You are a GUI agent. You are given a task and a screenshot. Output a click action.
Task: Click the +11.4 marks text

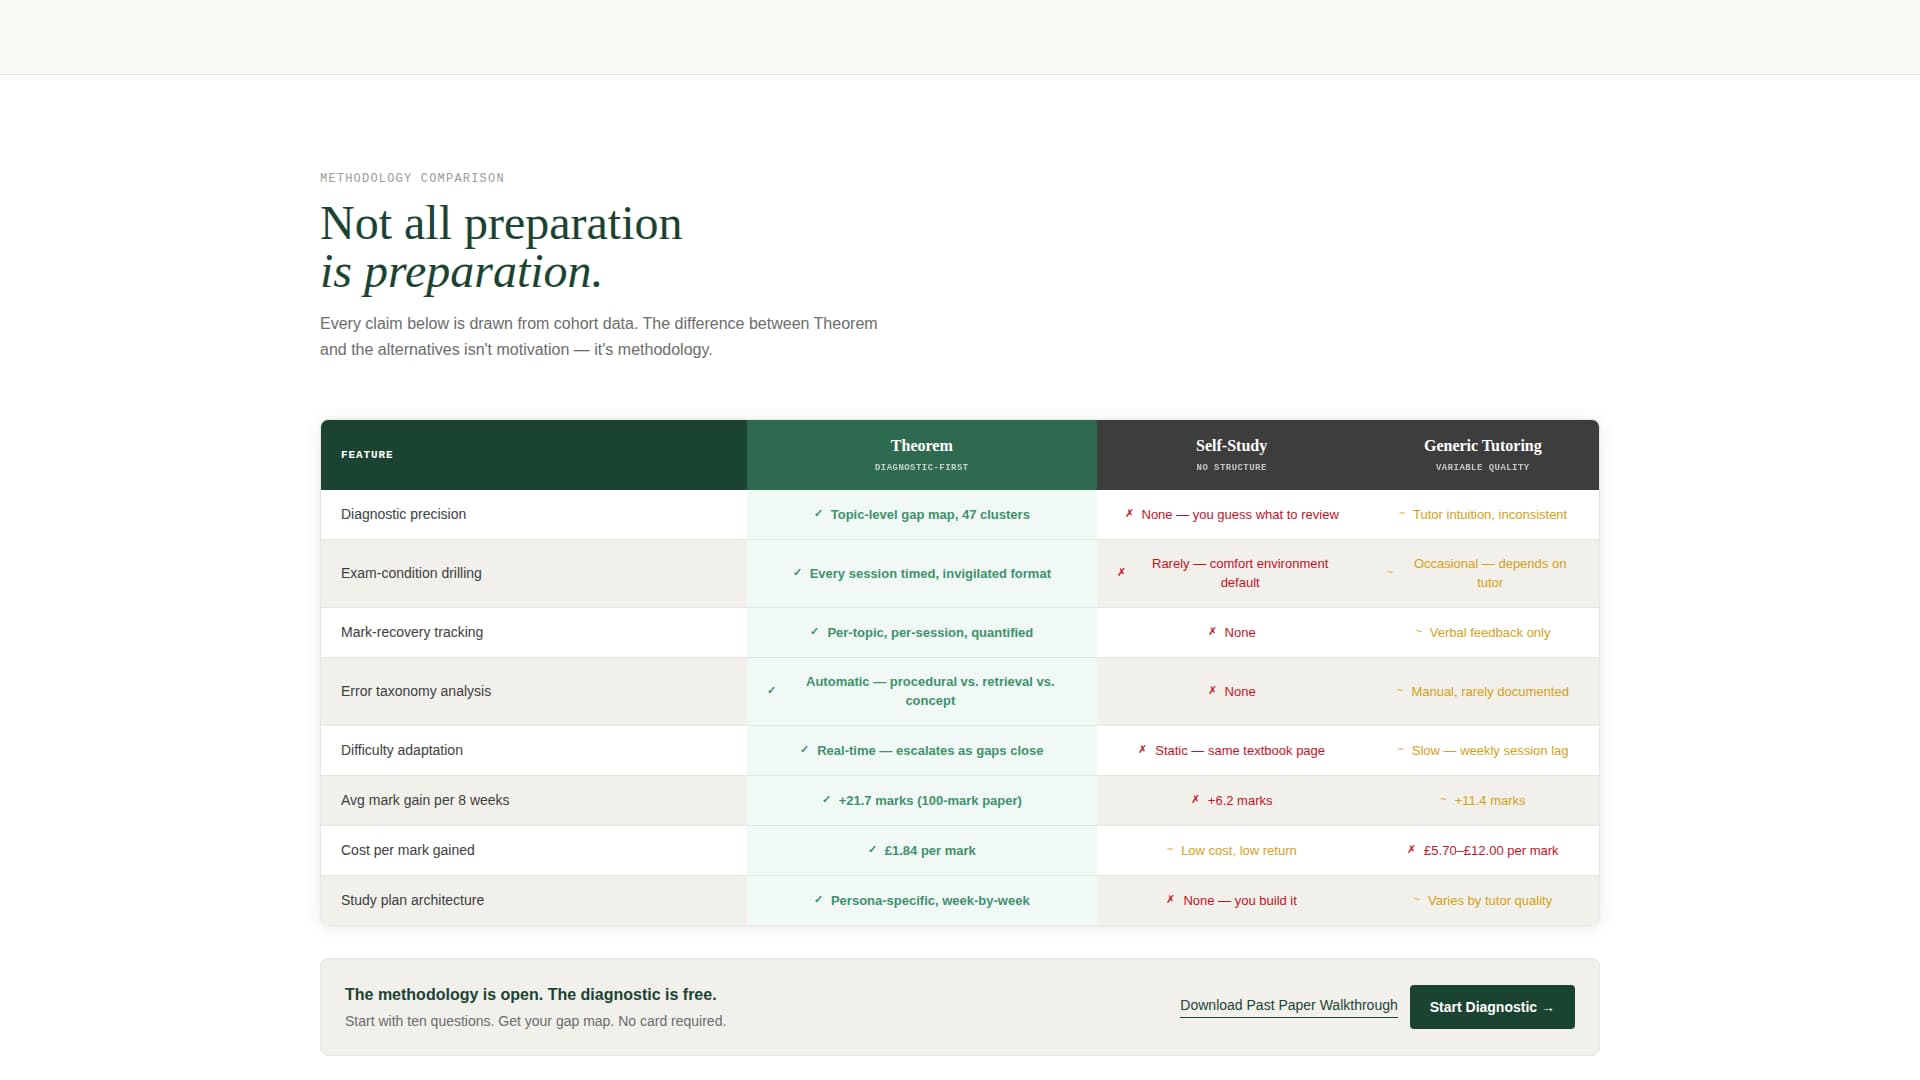(x=1490, y=801)
